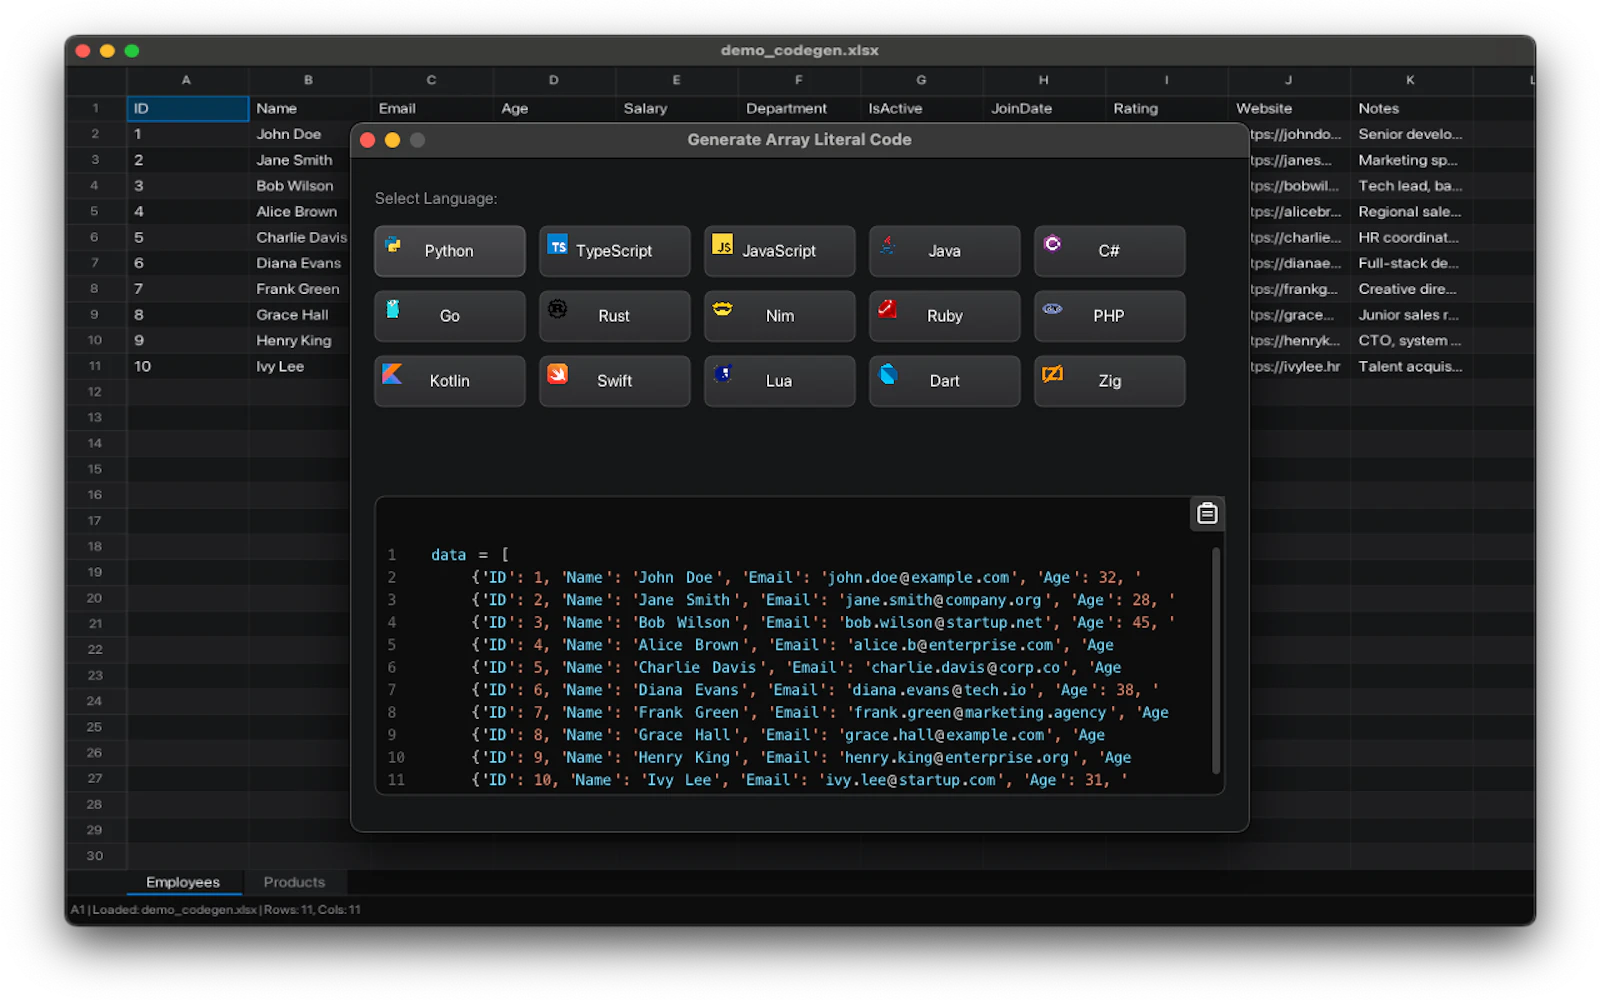Click the Notes header cell
Viewport: 1600px width, 1000px height.
click(1411, 108)
